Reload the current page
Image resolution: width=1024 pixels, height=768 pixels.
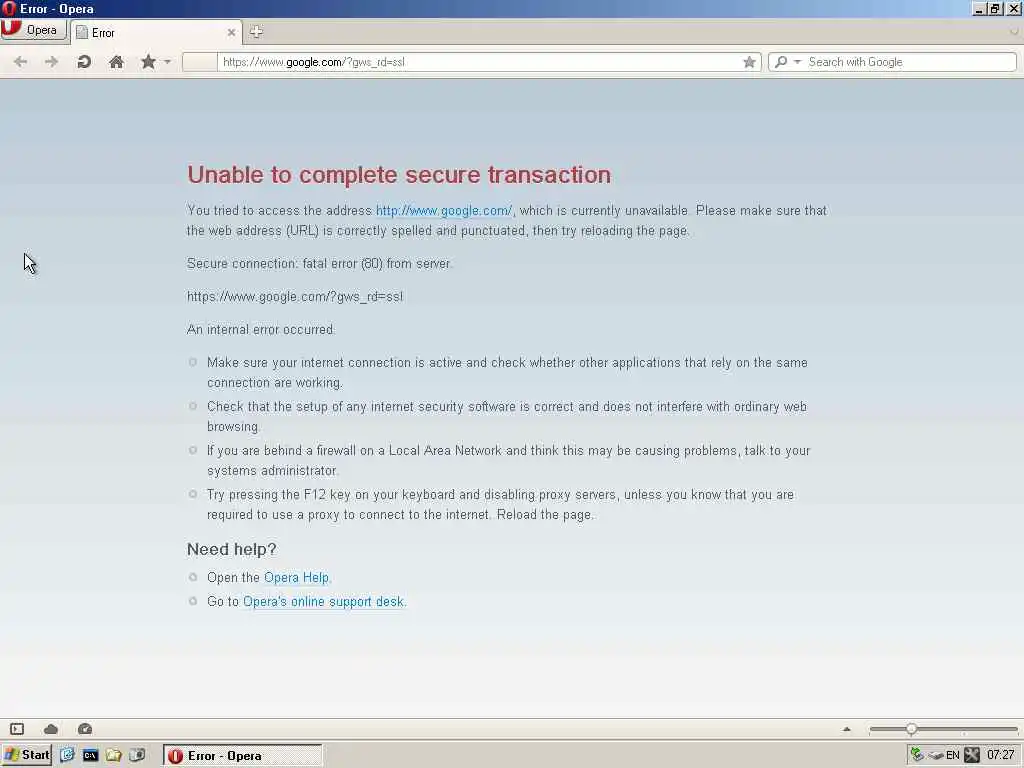coord(84,62)
